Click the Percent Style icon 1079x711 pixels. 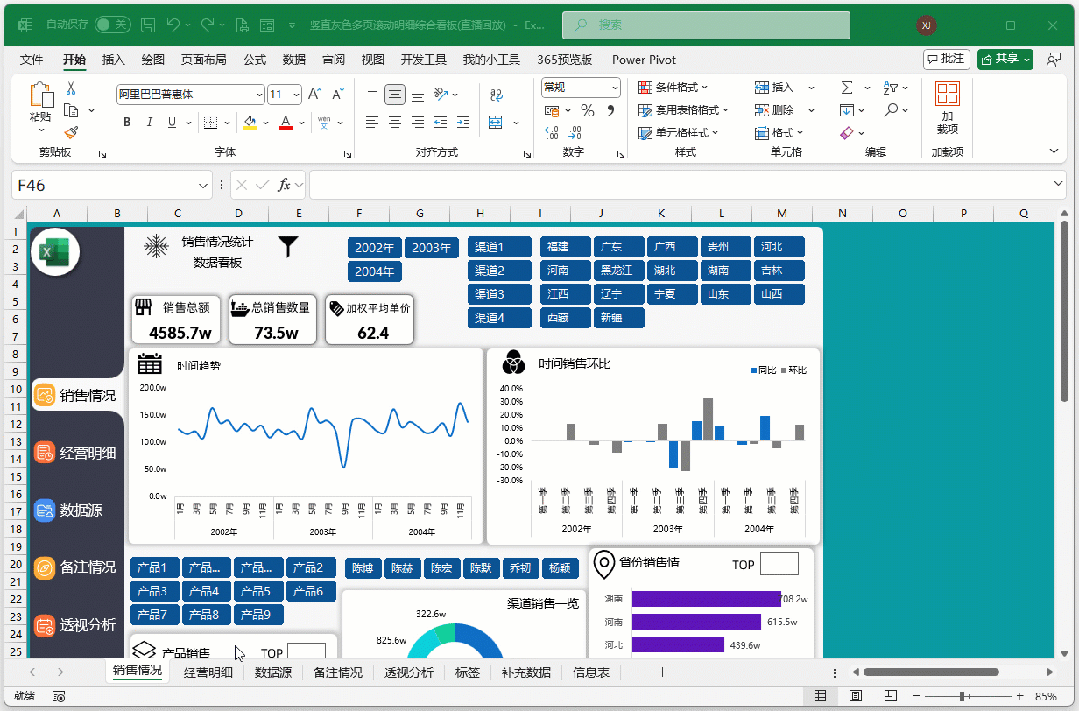tap(588, 110)
